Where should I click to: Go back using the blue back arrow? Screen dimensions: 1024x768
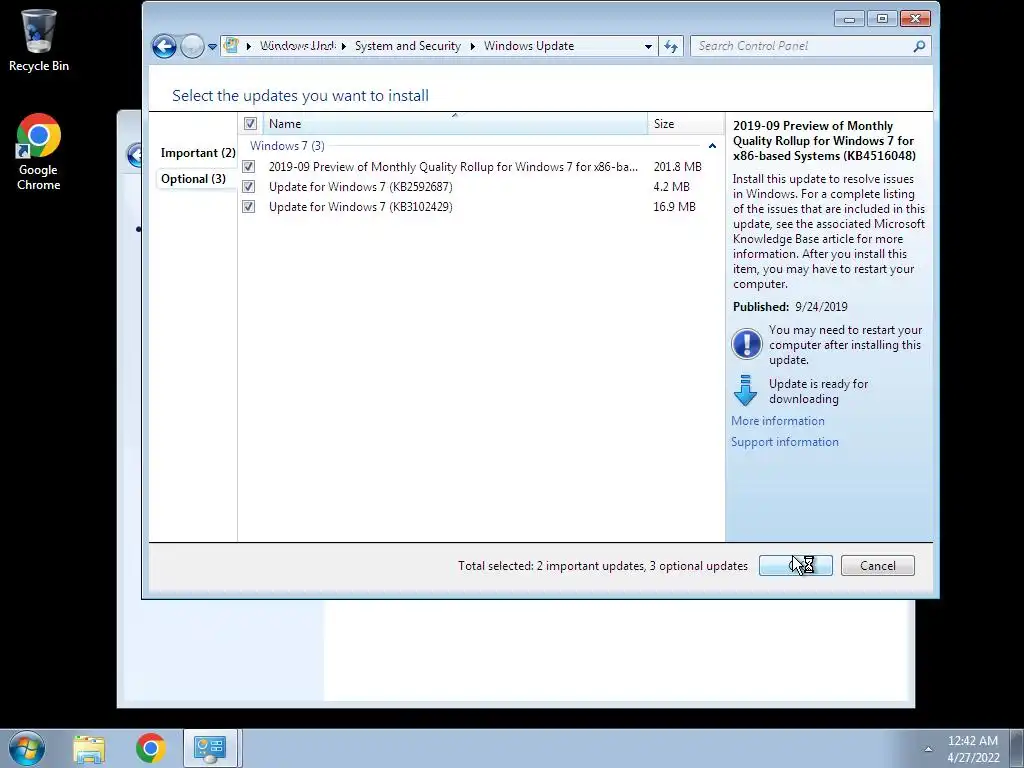pos(164,46)
